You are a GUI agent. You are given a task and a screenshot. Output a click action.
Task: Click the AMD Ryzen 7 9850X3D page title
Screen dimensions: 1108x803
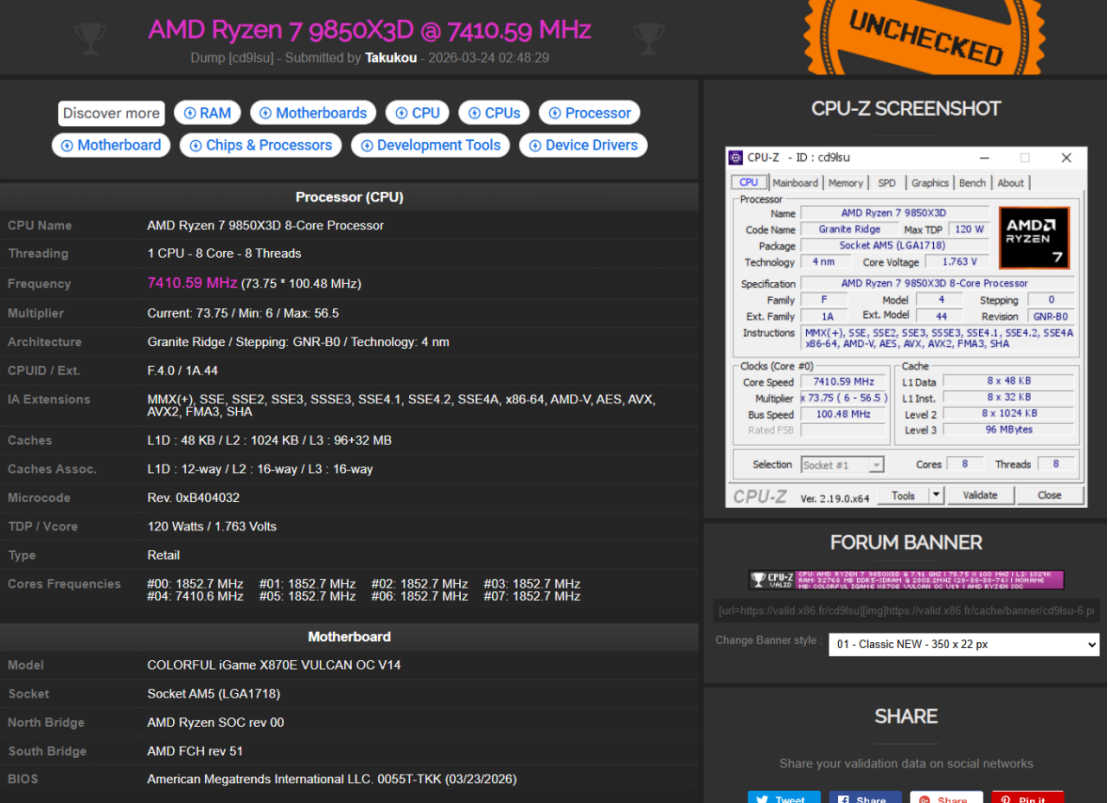tap(369, 30)
